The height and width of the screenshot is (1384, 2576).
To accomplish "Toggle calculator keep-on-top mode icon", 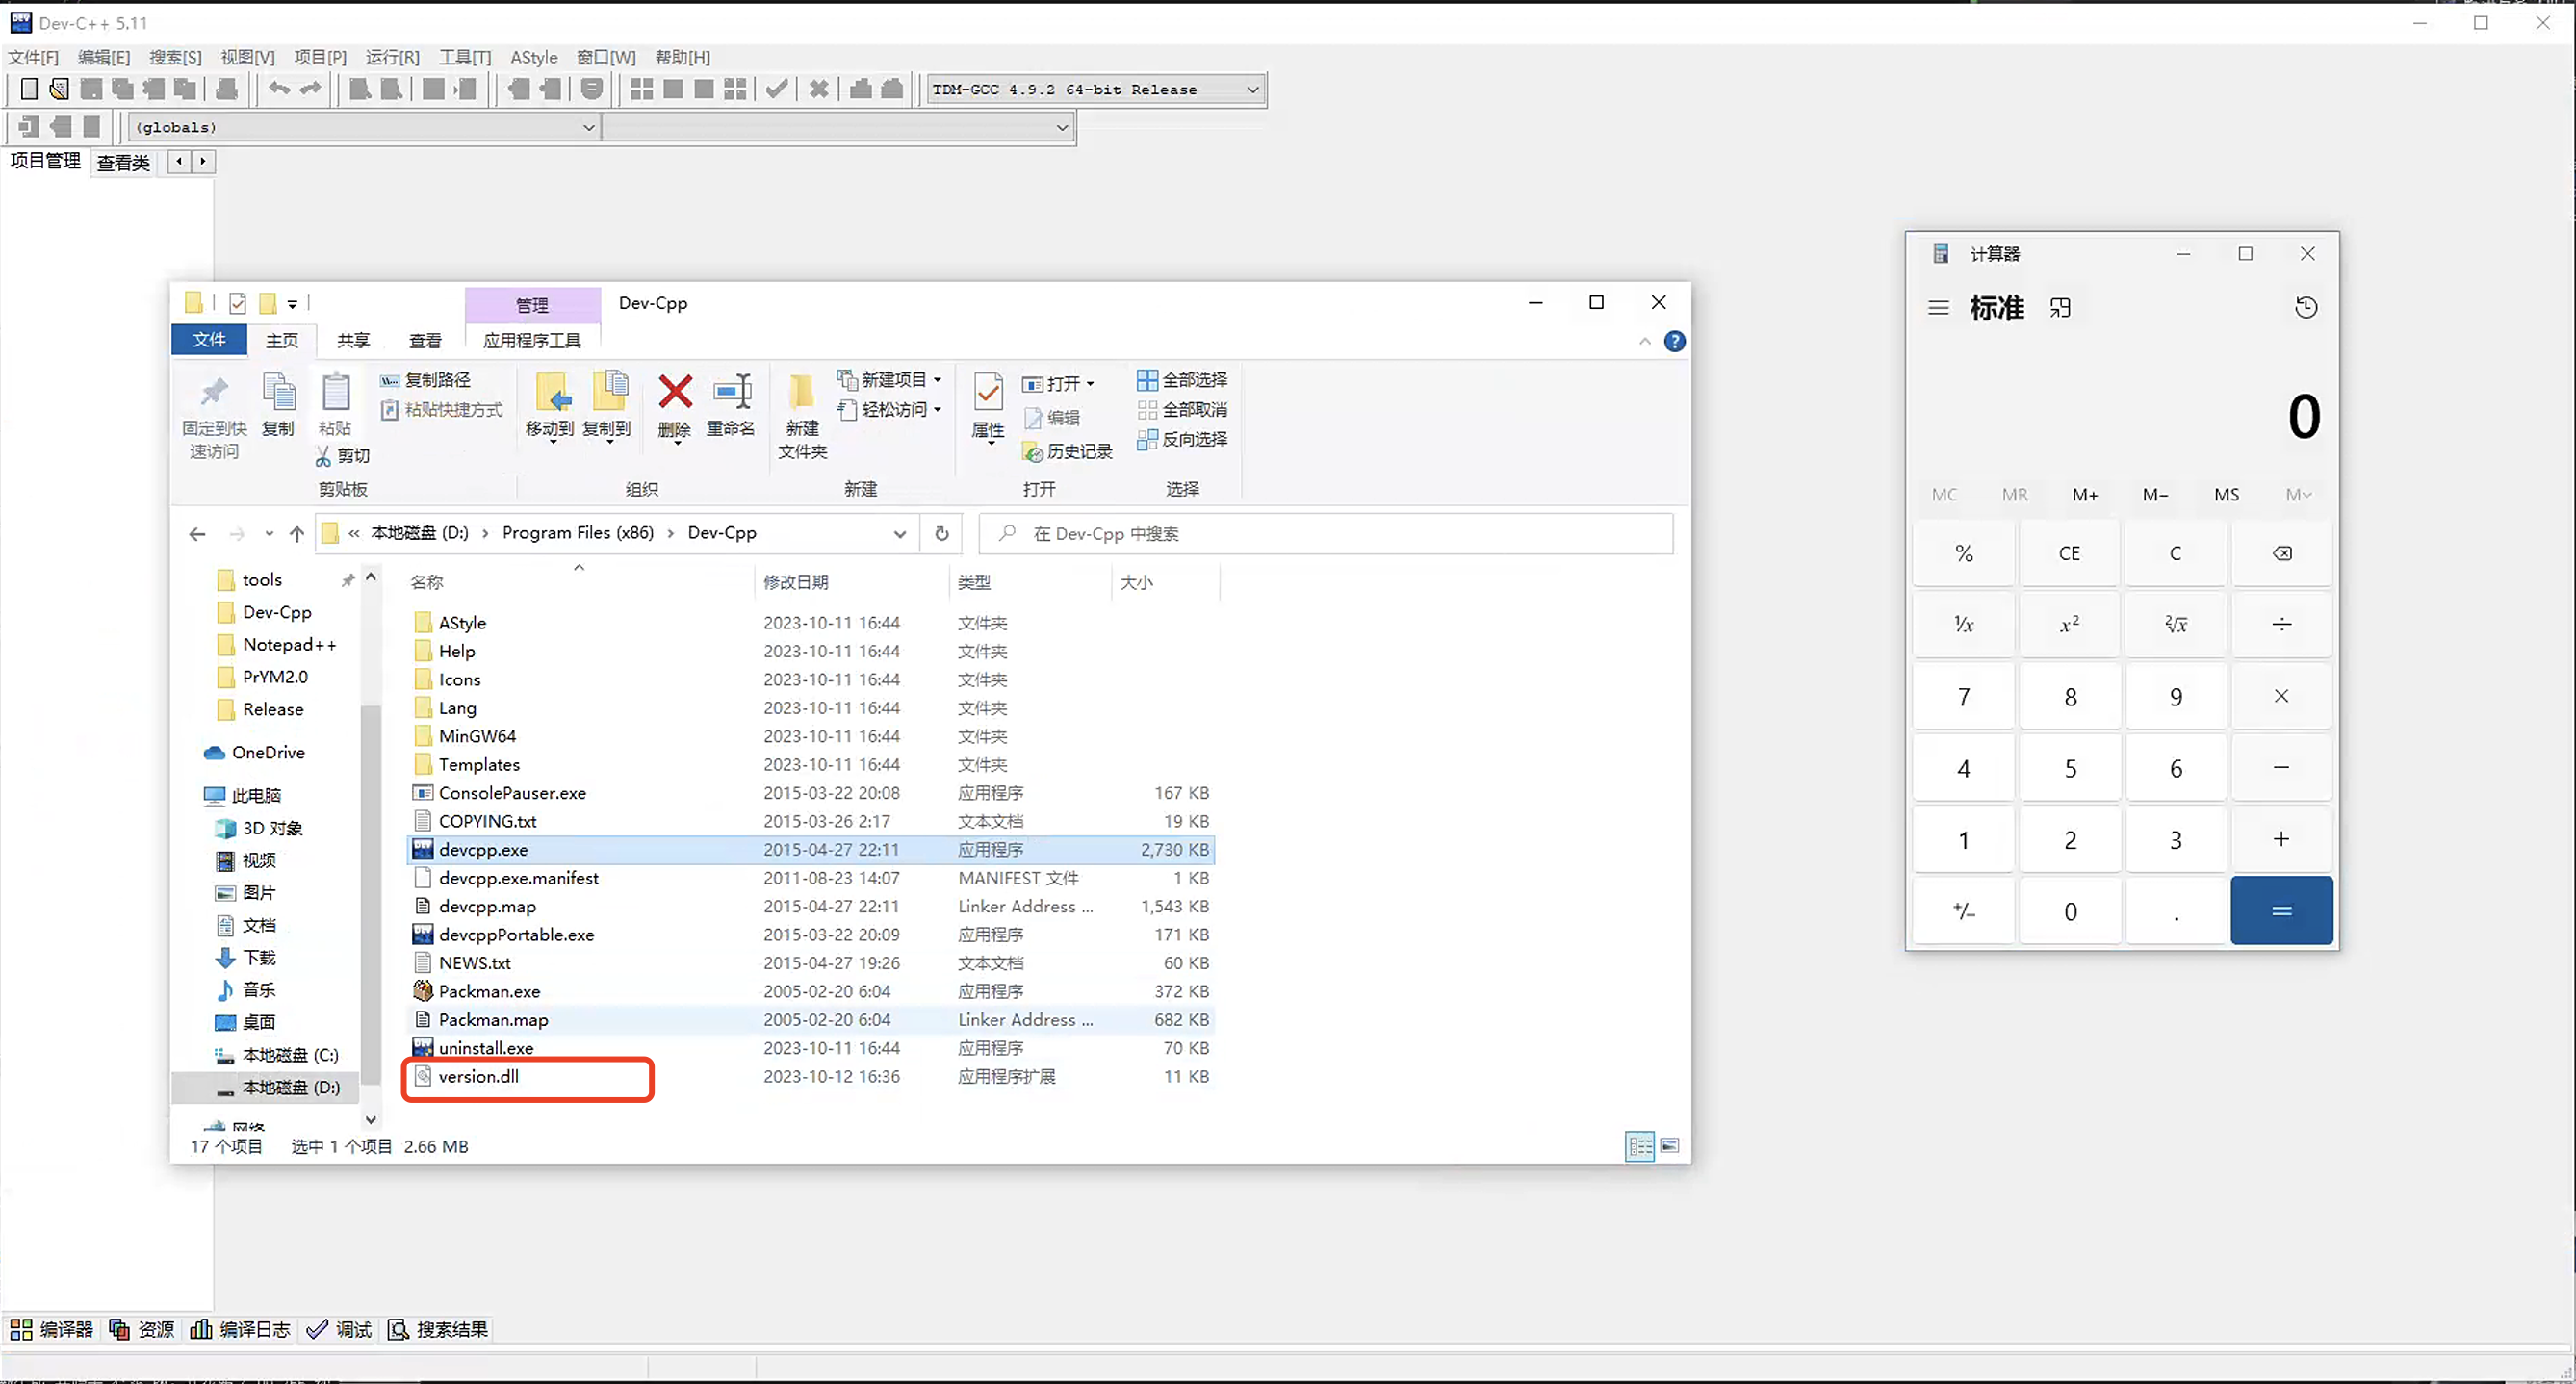I will 2060,308.
